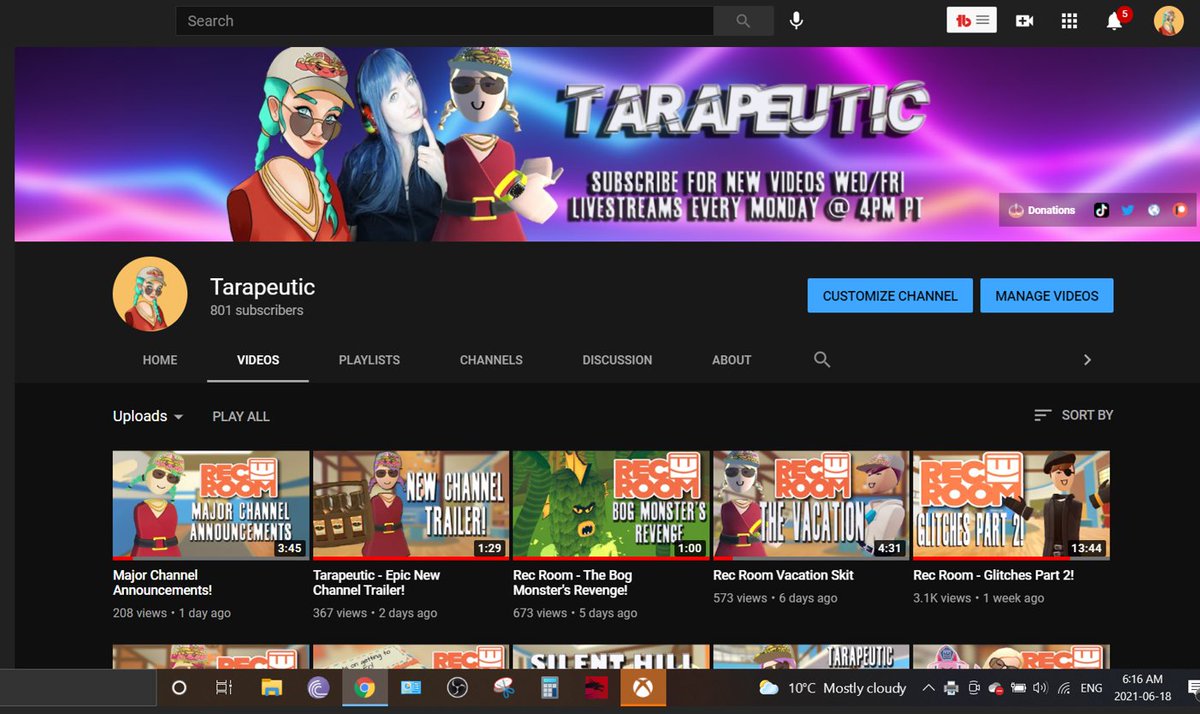Click the ENG language indicator
Screen dimensions: 1200x714
[1092, 688]
